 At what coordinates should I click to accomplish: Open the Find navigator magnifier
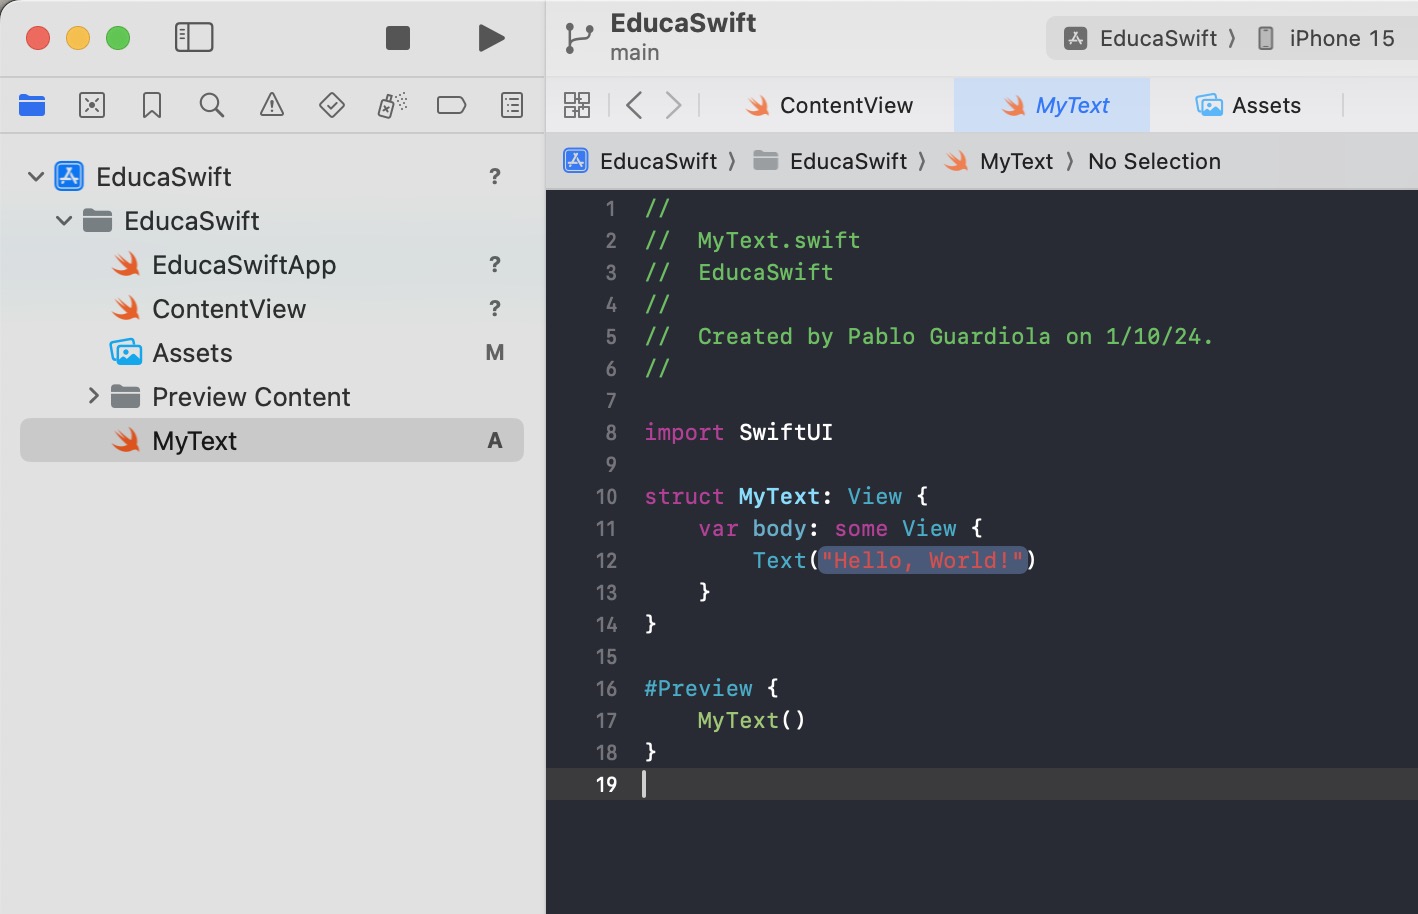212,105
